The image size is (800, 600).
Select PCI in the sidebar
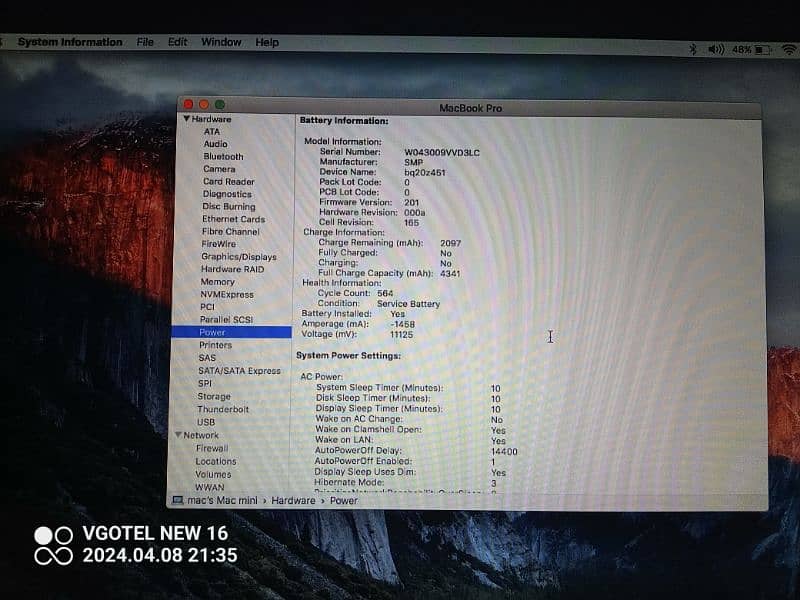[x=207, y=307]
